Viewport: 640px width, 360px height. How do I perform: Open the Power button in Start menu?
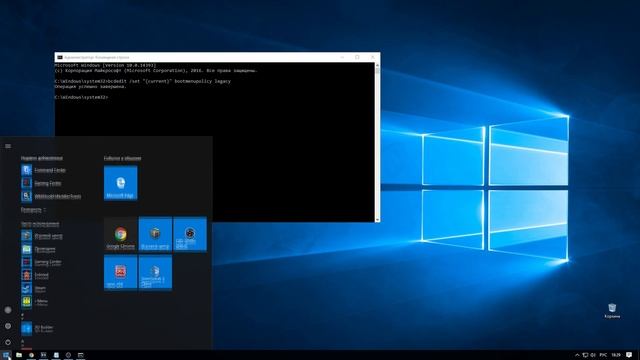click(8, 342)
